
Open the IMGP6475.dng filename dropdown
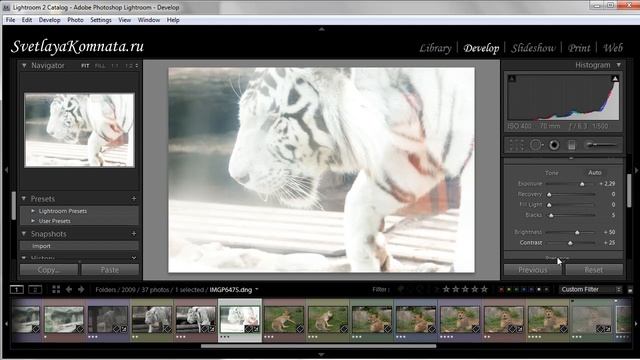[x=257, y=289]
